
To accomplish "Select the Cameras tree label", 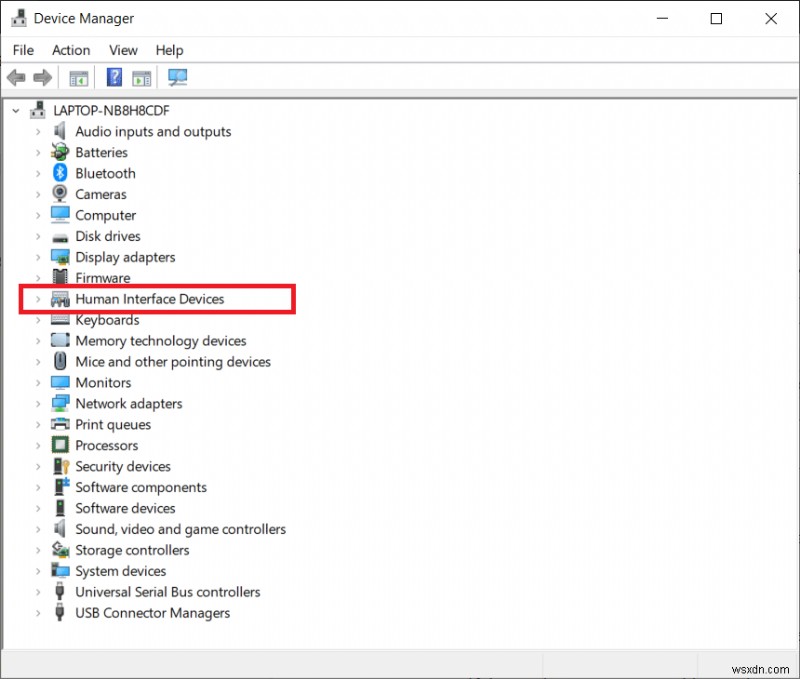I will coord(101,194).
